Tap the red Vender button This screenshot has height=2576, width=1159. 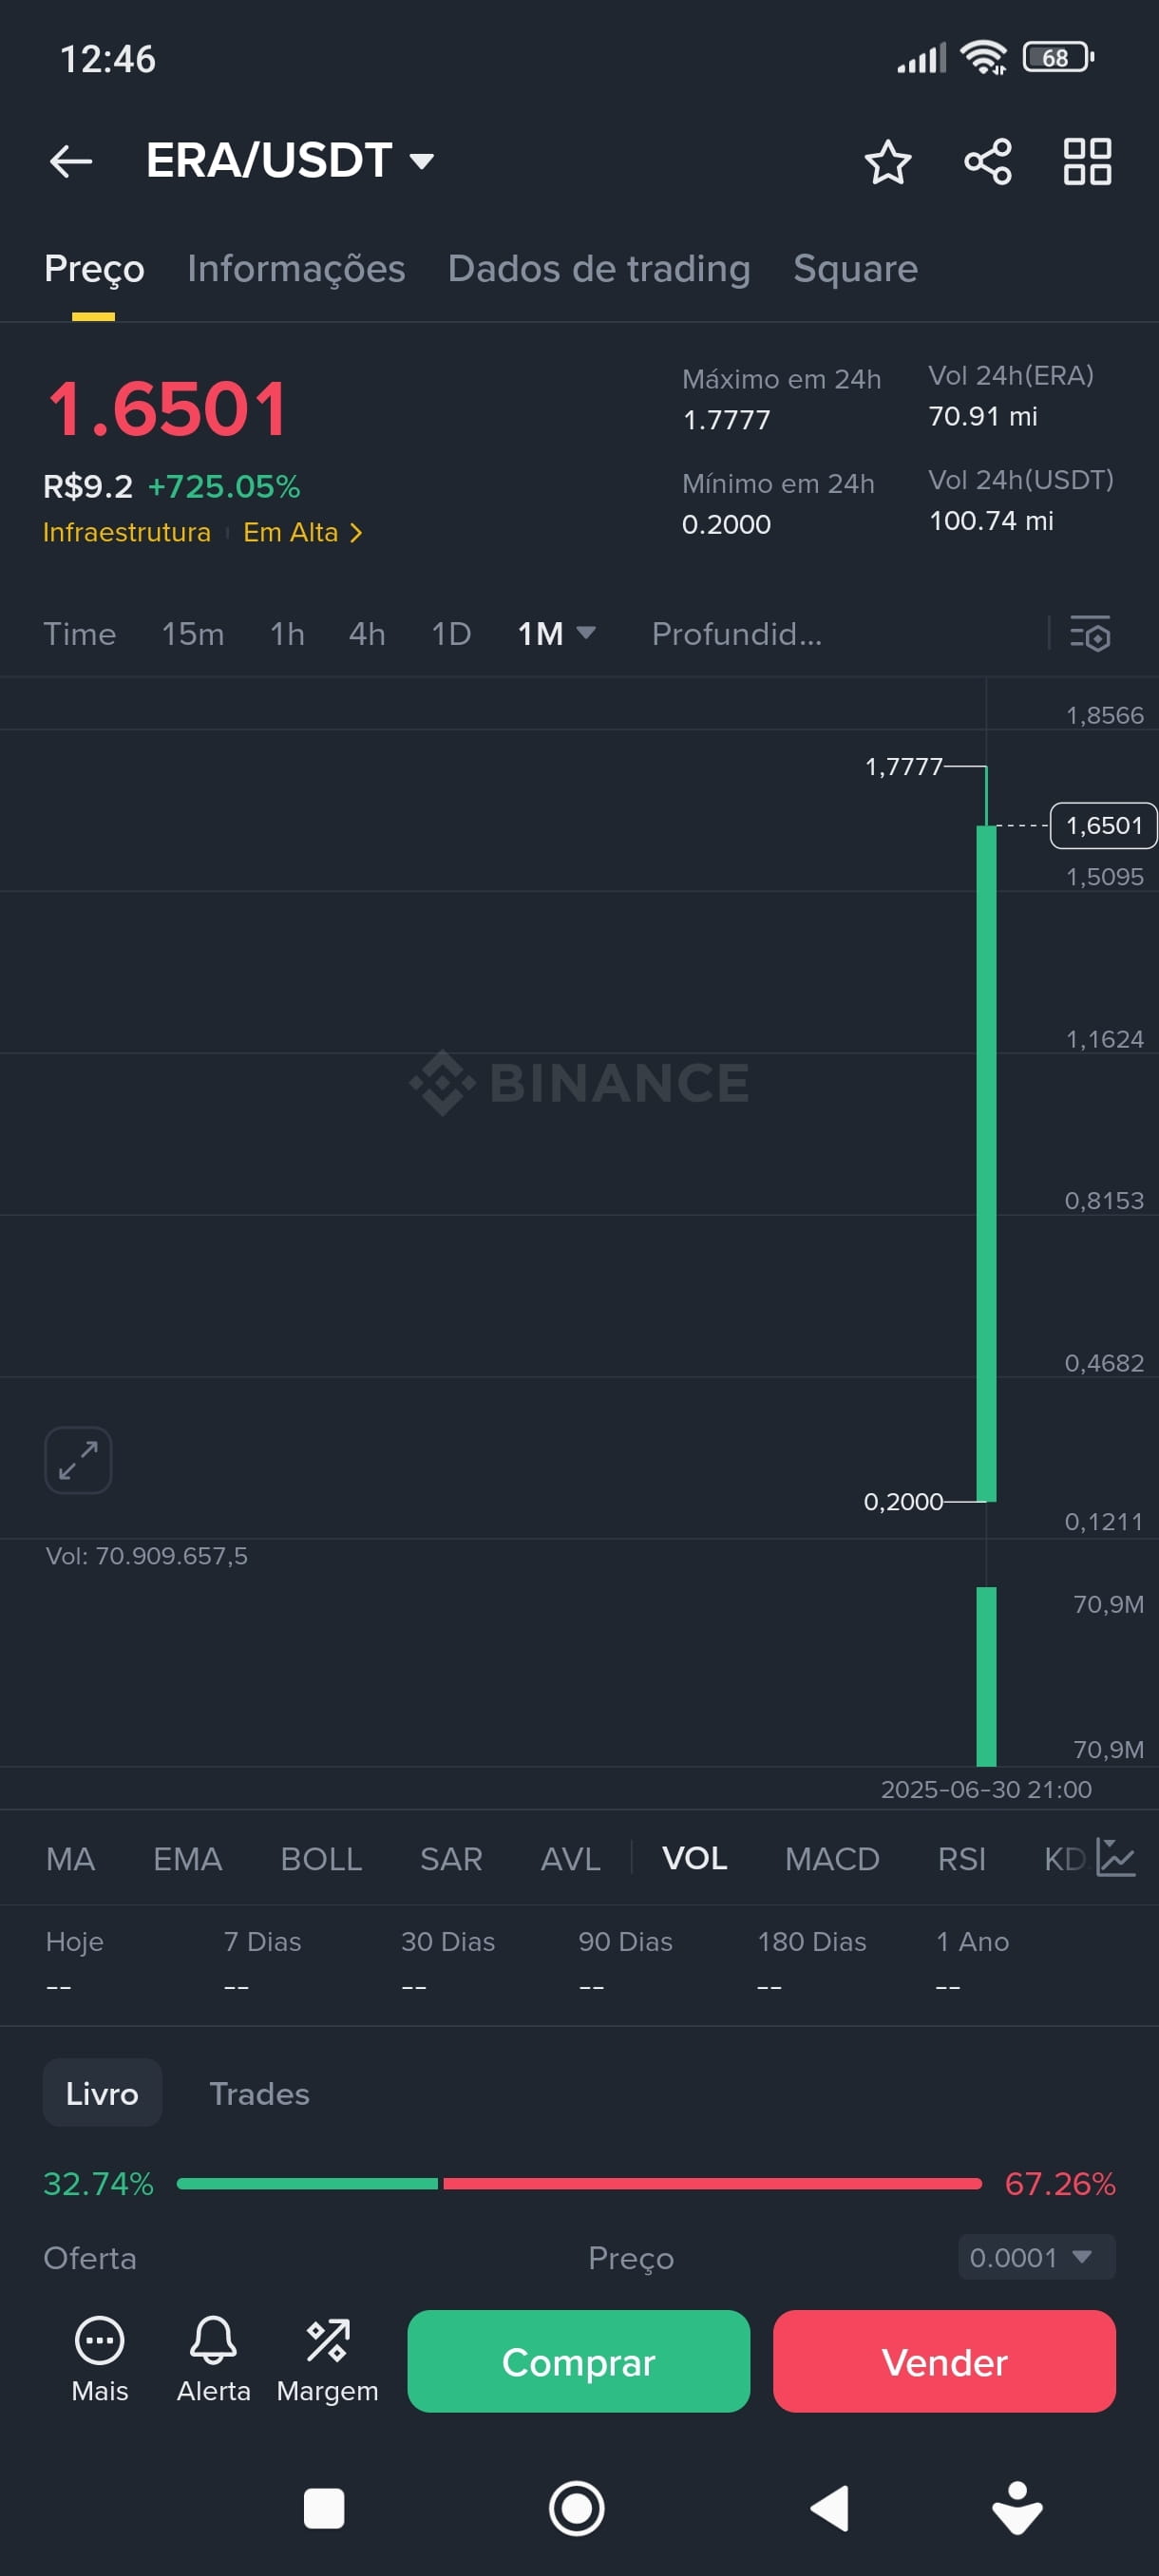click(943, 2361)
